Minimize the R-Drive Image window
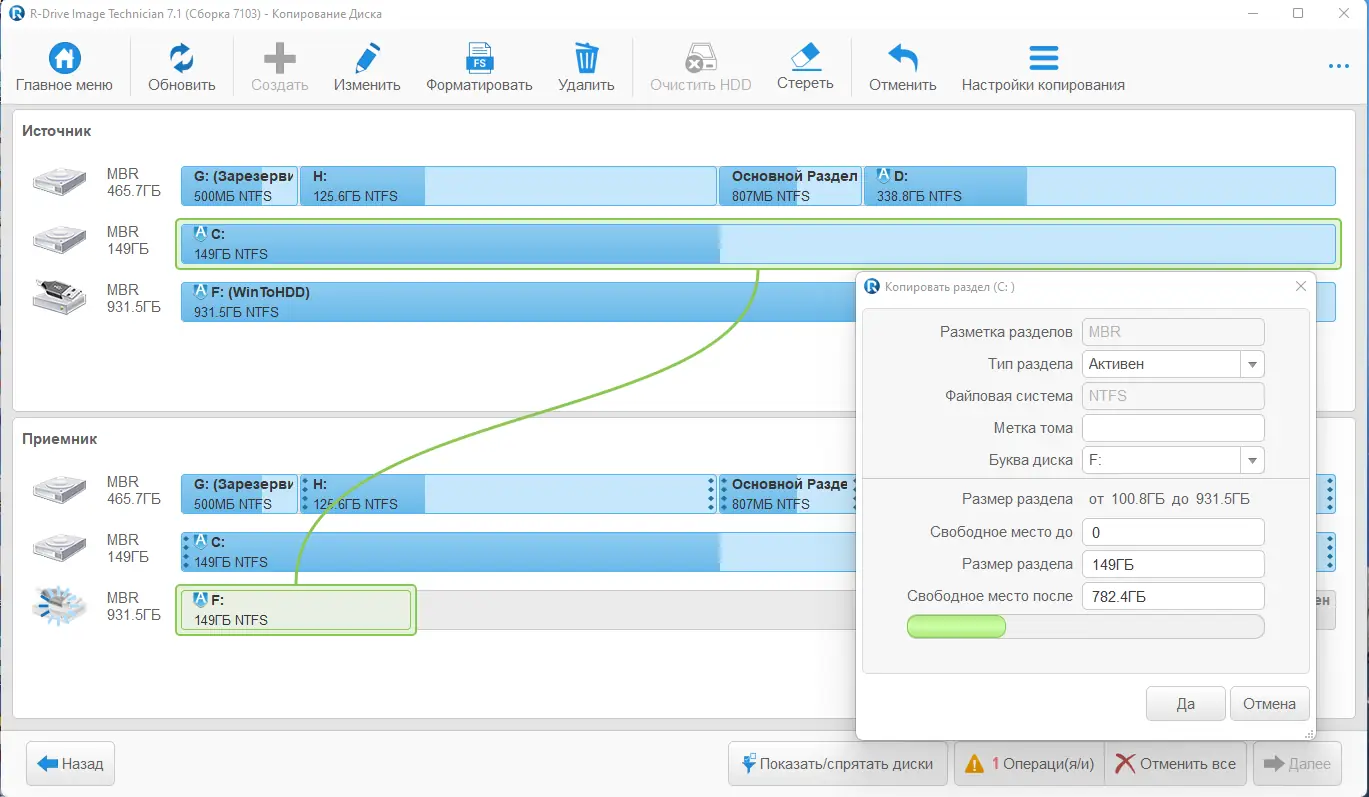1369x797 pixels. 1253,14
